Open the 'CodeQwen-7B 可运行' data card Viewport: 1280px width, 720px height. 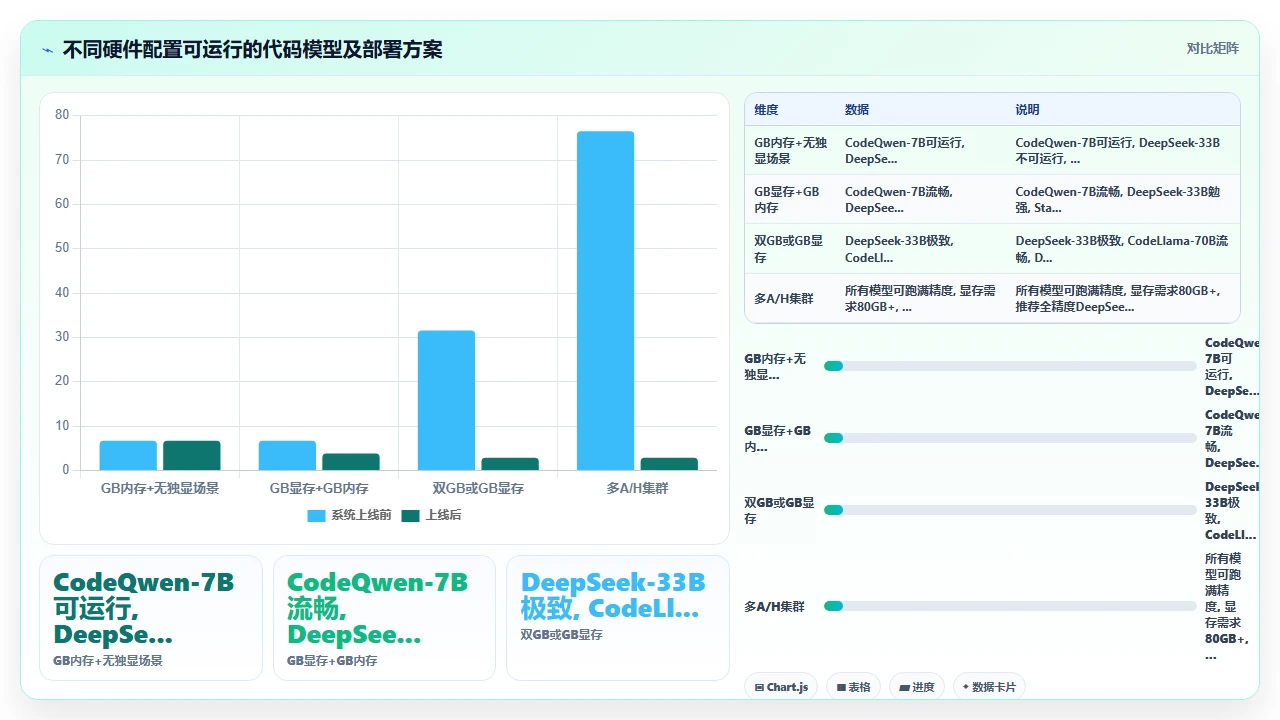[151, 618]
